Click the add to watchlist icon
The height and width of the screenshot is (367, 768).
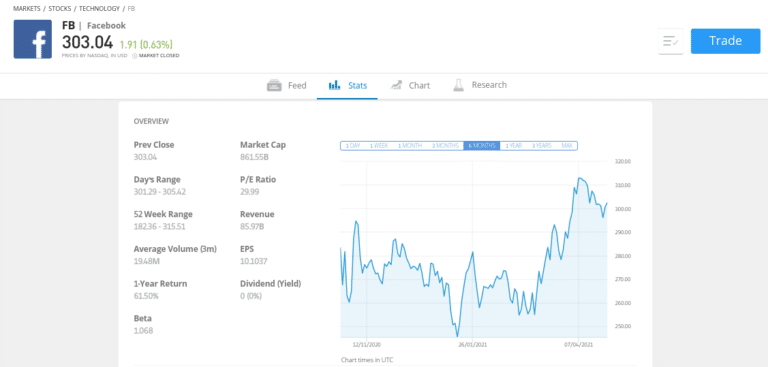tap(671, 41)
